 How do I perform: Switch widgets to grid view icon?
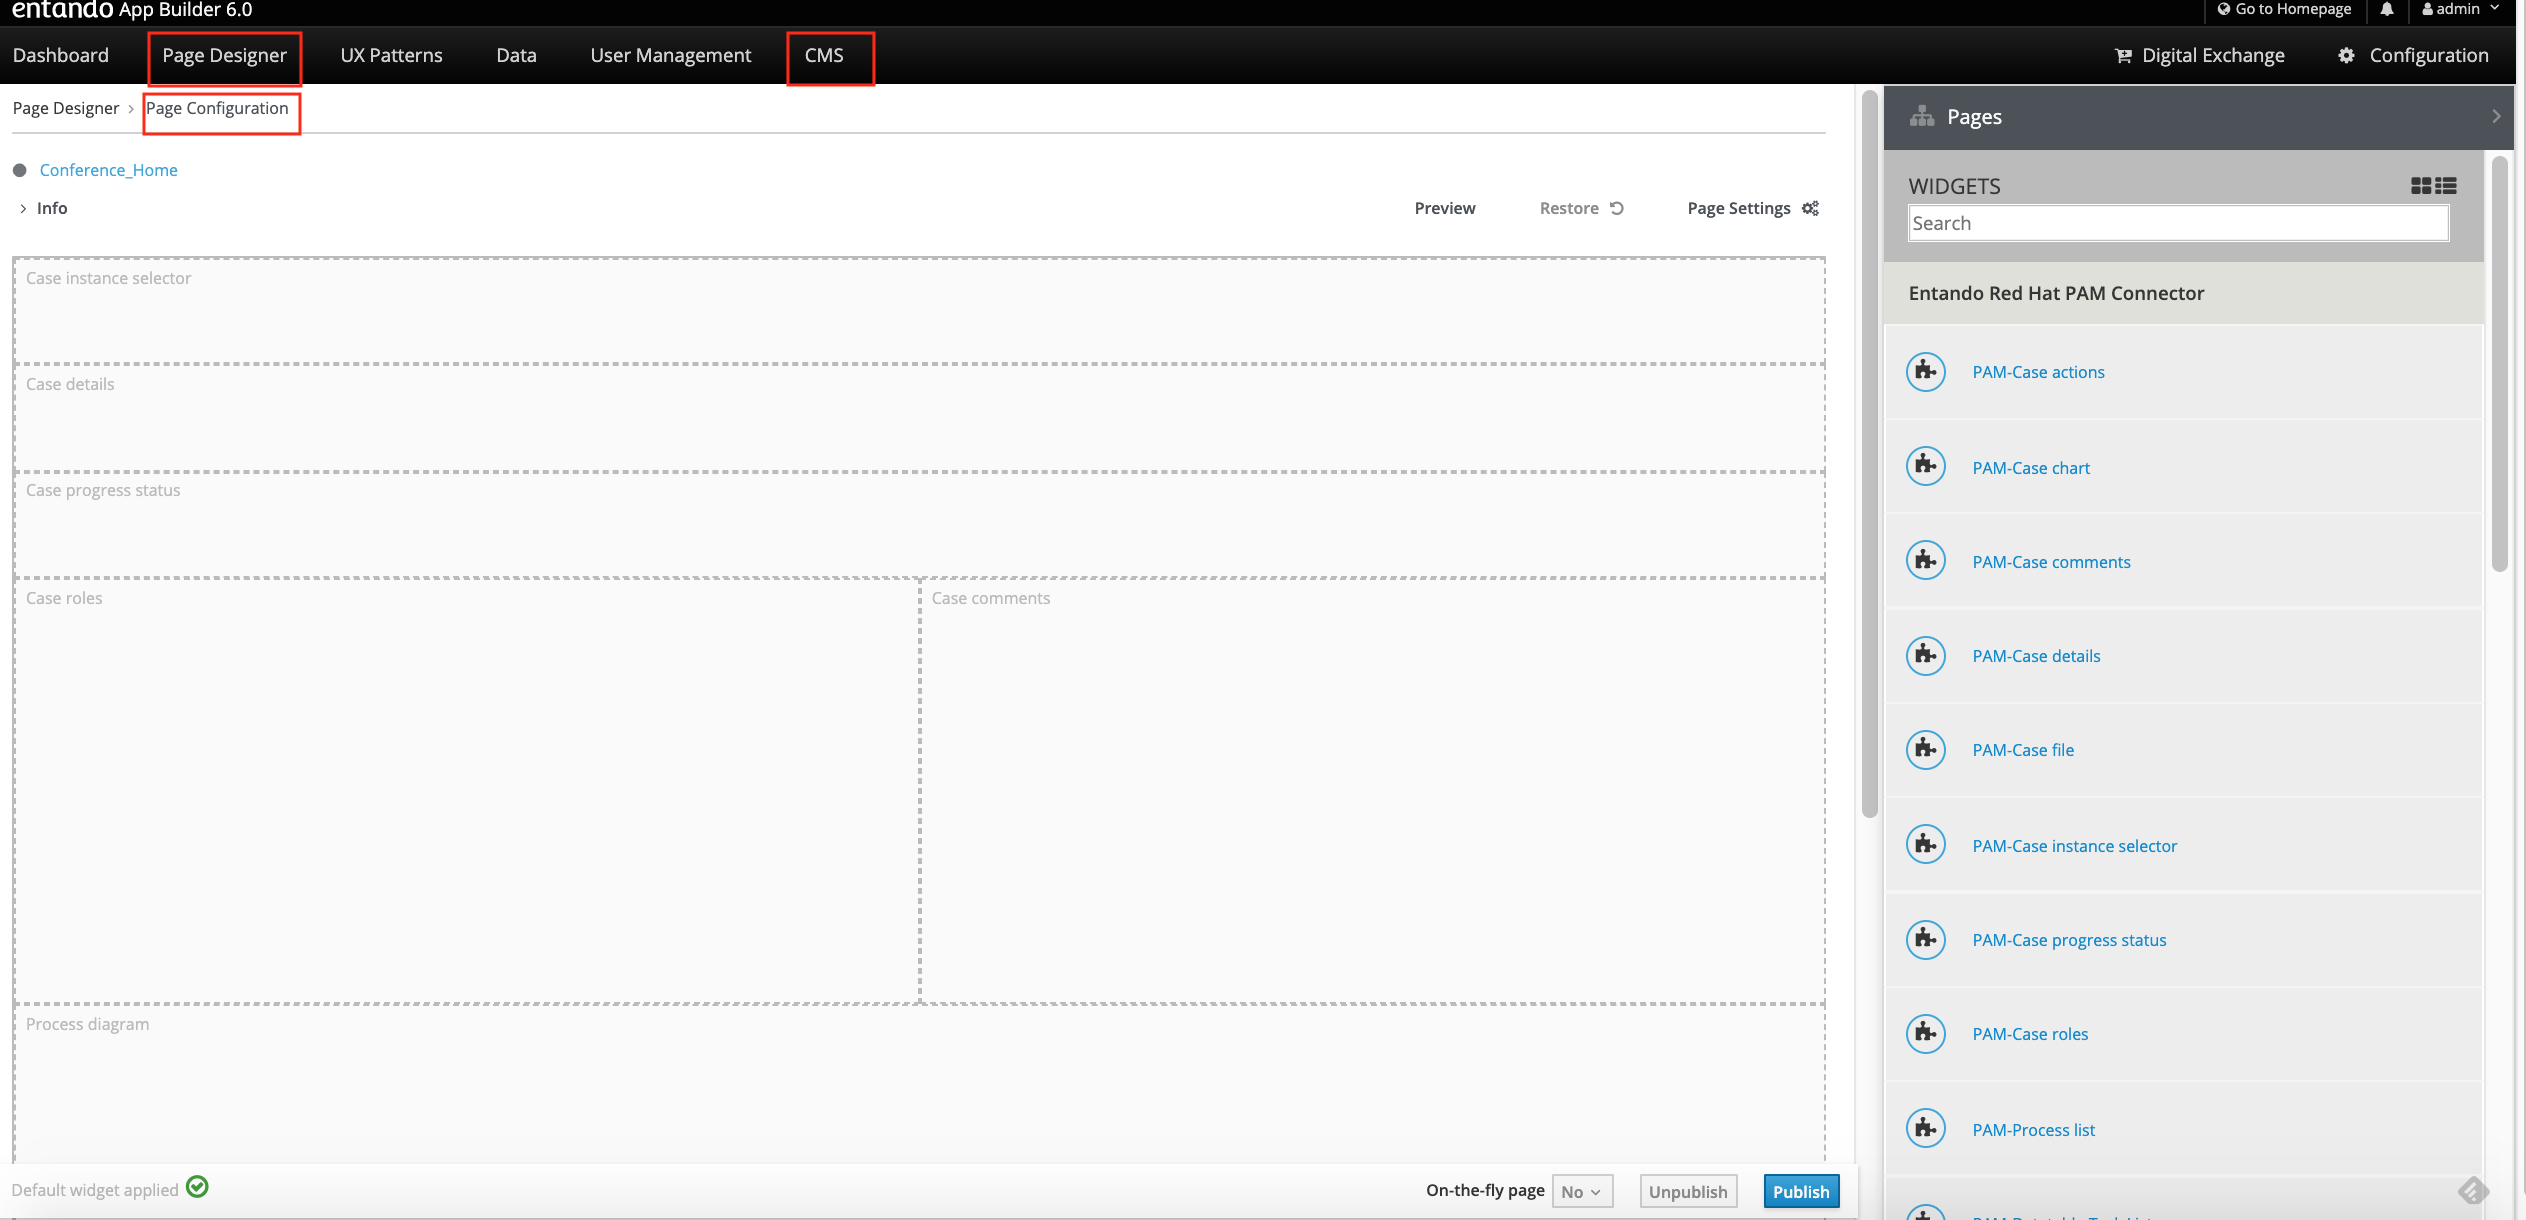pyautogui.click(x=2420, y=186)
